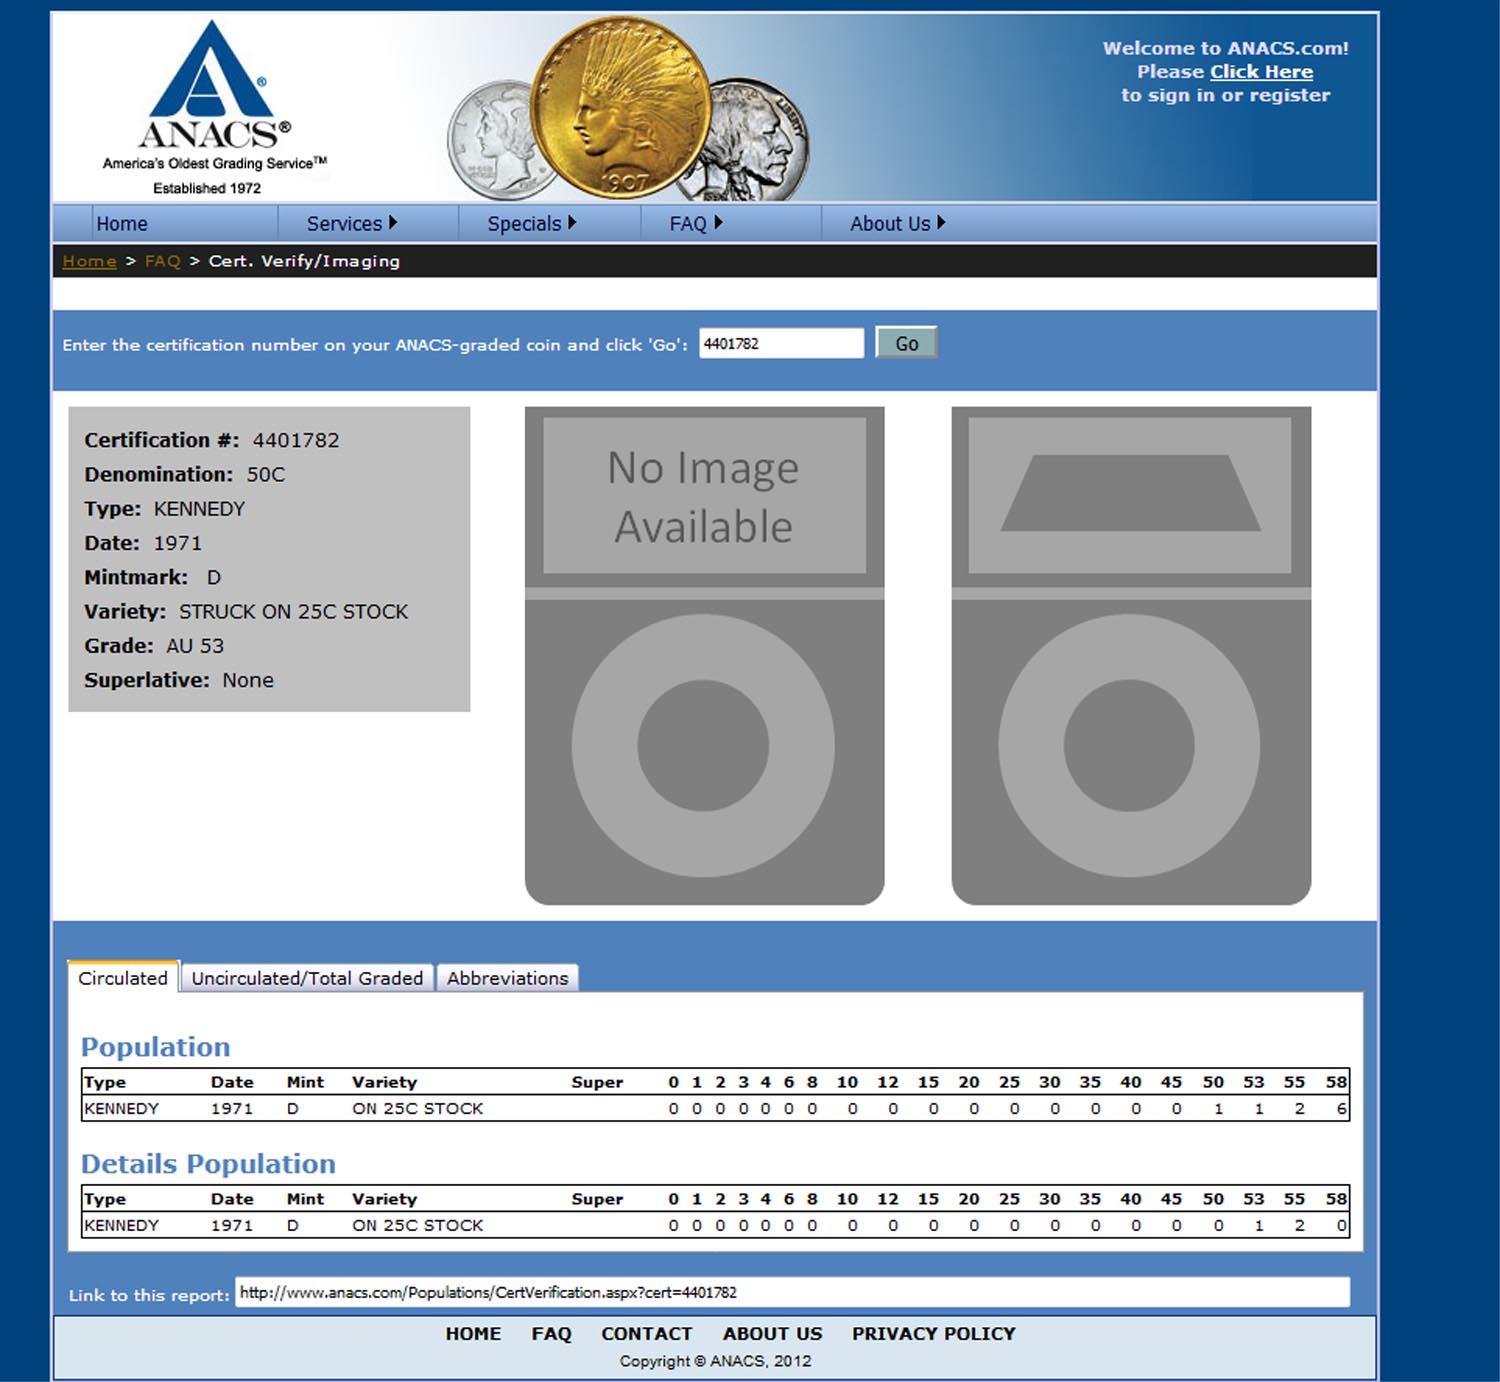This screenshot has width=1500, height=1382.
Task: Click 'Copyright © ANACS, 2012' text
Action: click(715, 1361)
